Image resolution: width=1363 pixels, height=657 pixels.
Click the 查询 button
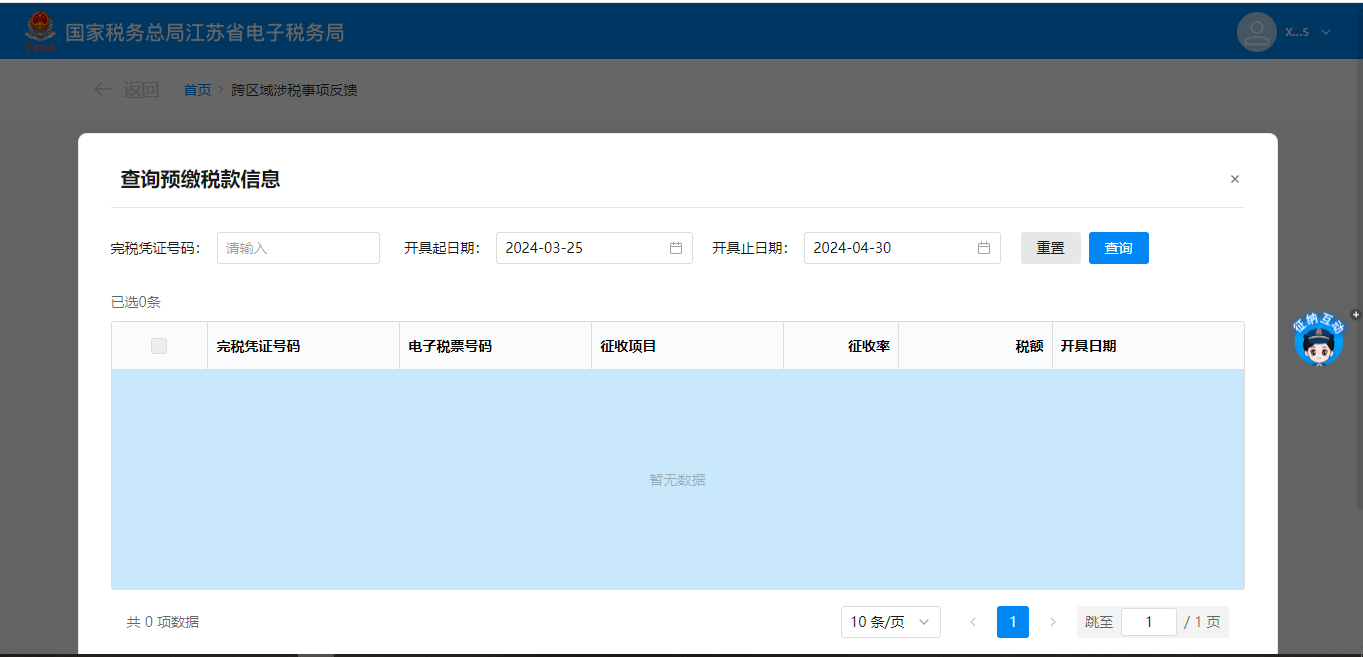[1118, 248]
